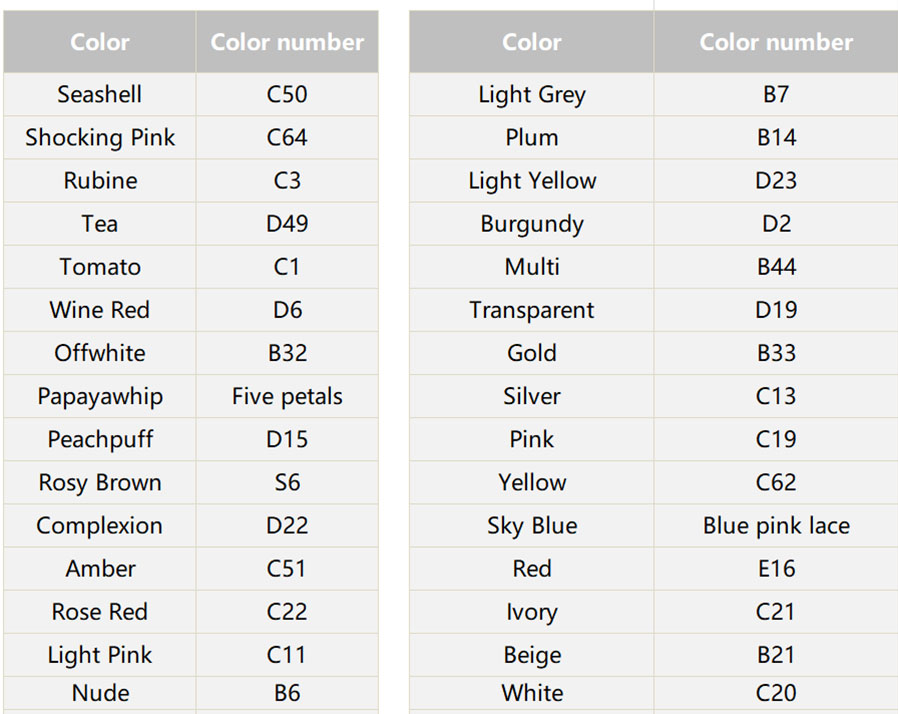The height and width of the screenshot is (714, 898).
Task: Select the Papayawhip color name
Action: point(100,396)
